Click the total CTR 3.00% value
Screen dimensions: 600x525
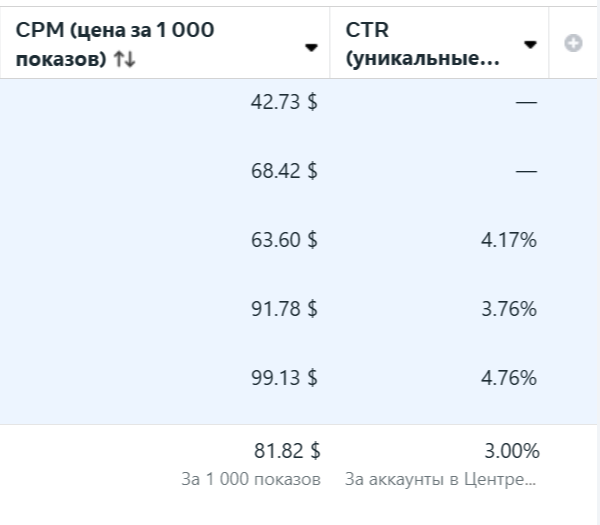coord(512,451)
